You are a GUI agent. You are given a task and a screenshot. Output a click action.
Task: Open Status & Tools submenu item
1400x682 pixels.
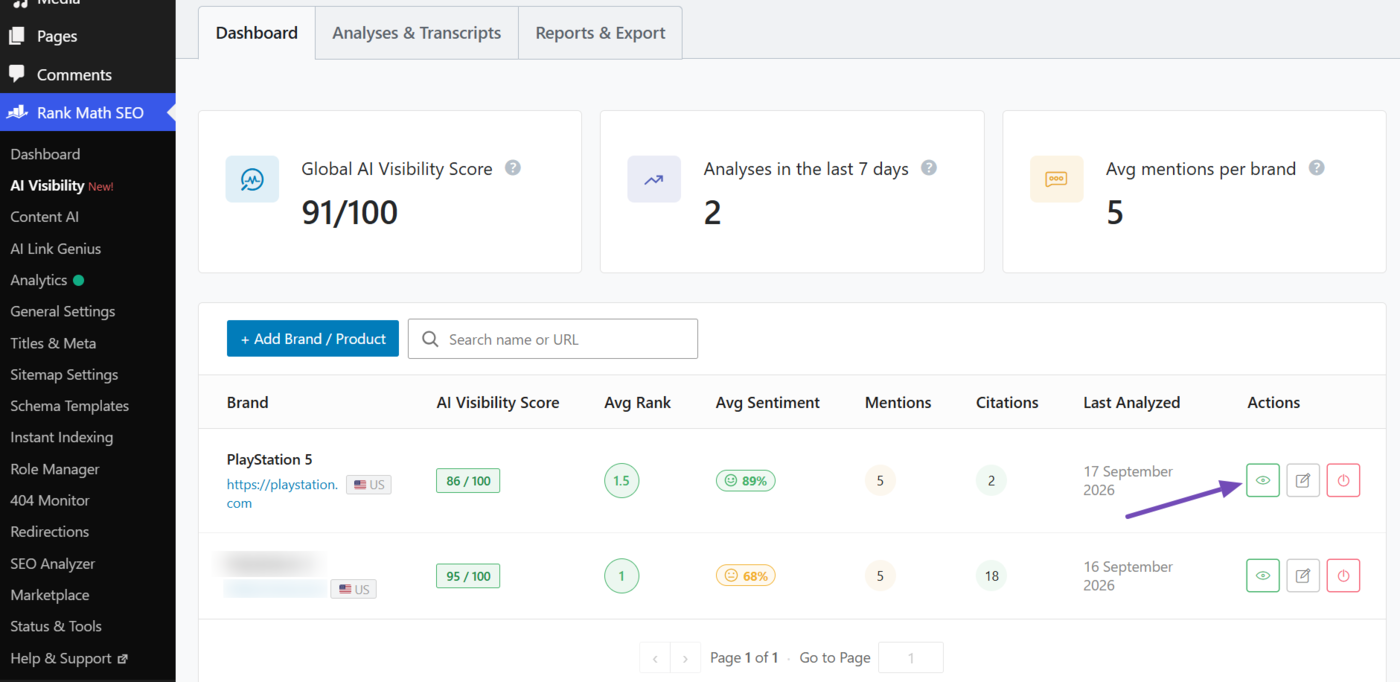[x=56, y=626]
